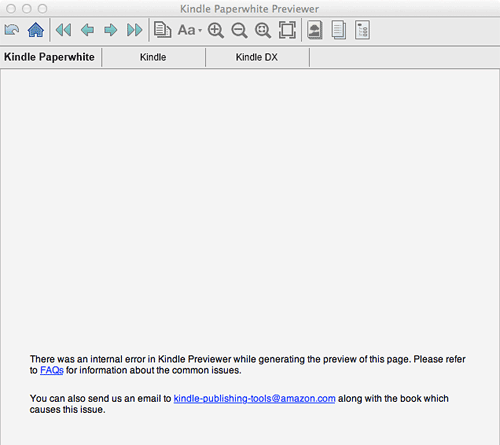This screenshot has width=500, height=445.
Task: Click the 'There was an internal error' text
Action: click(88, 359)
